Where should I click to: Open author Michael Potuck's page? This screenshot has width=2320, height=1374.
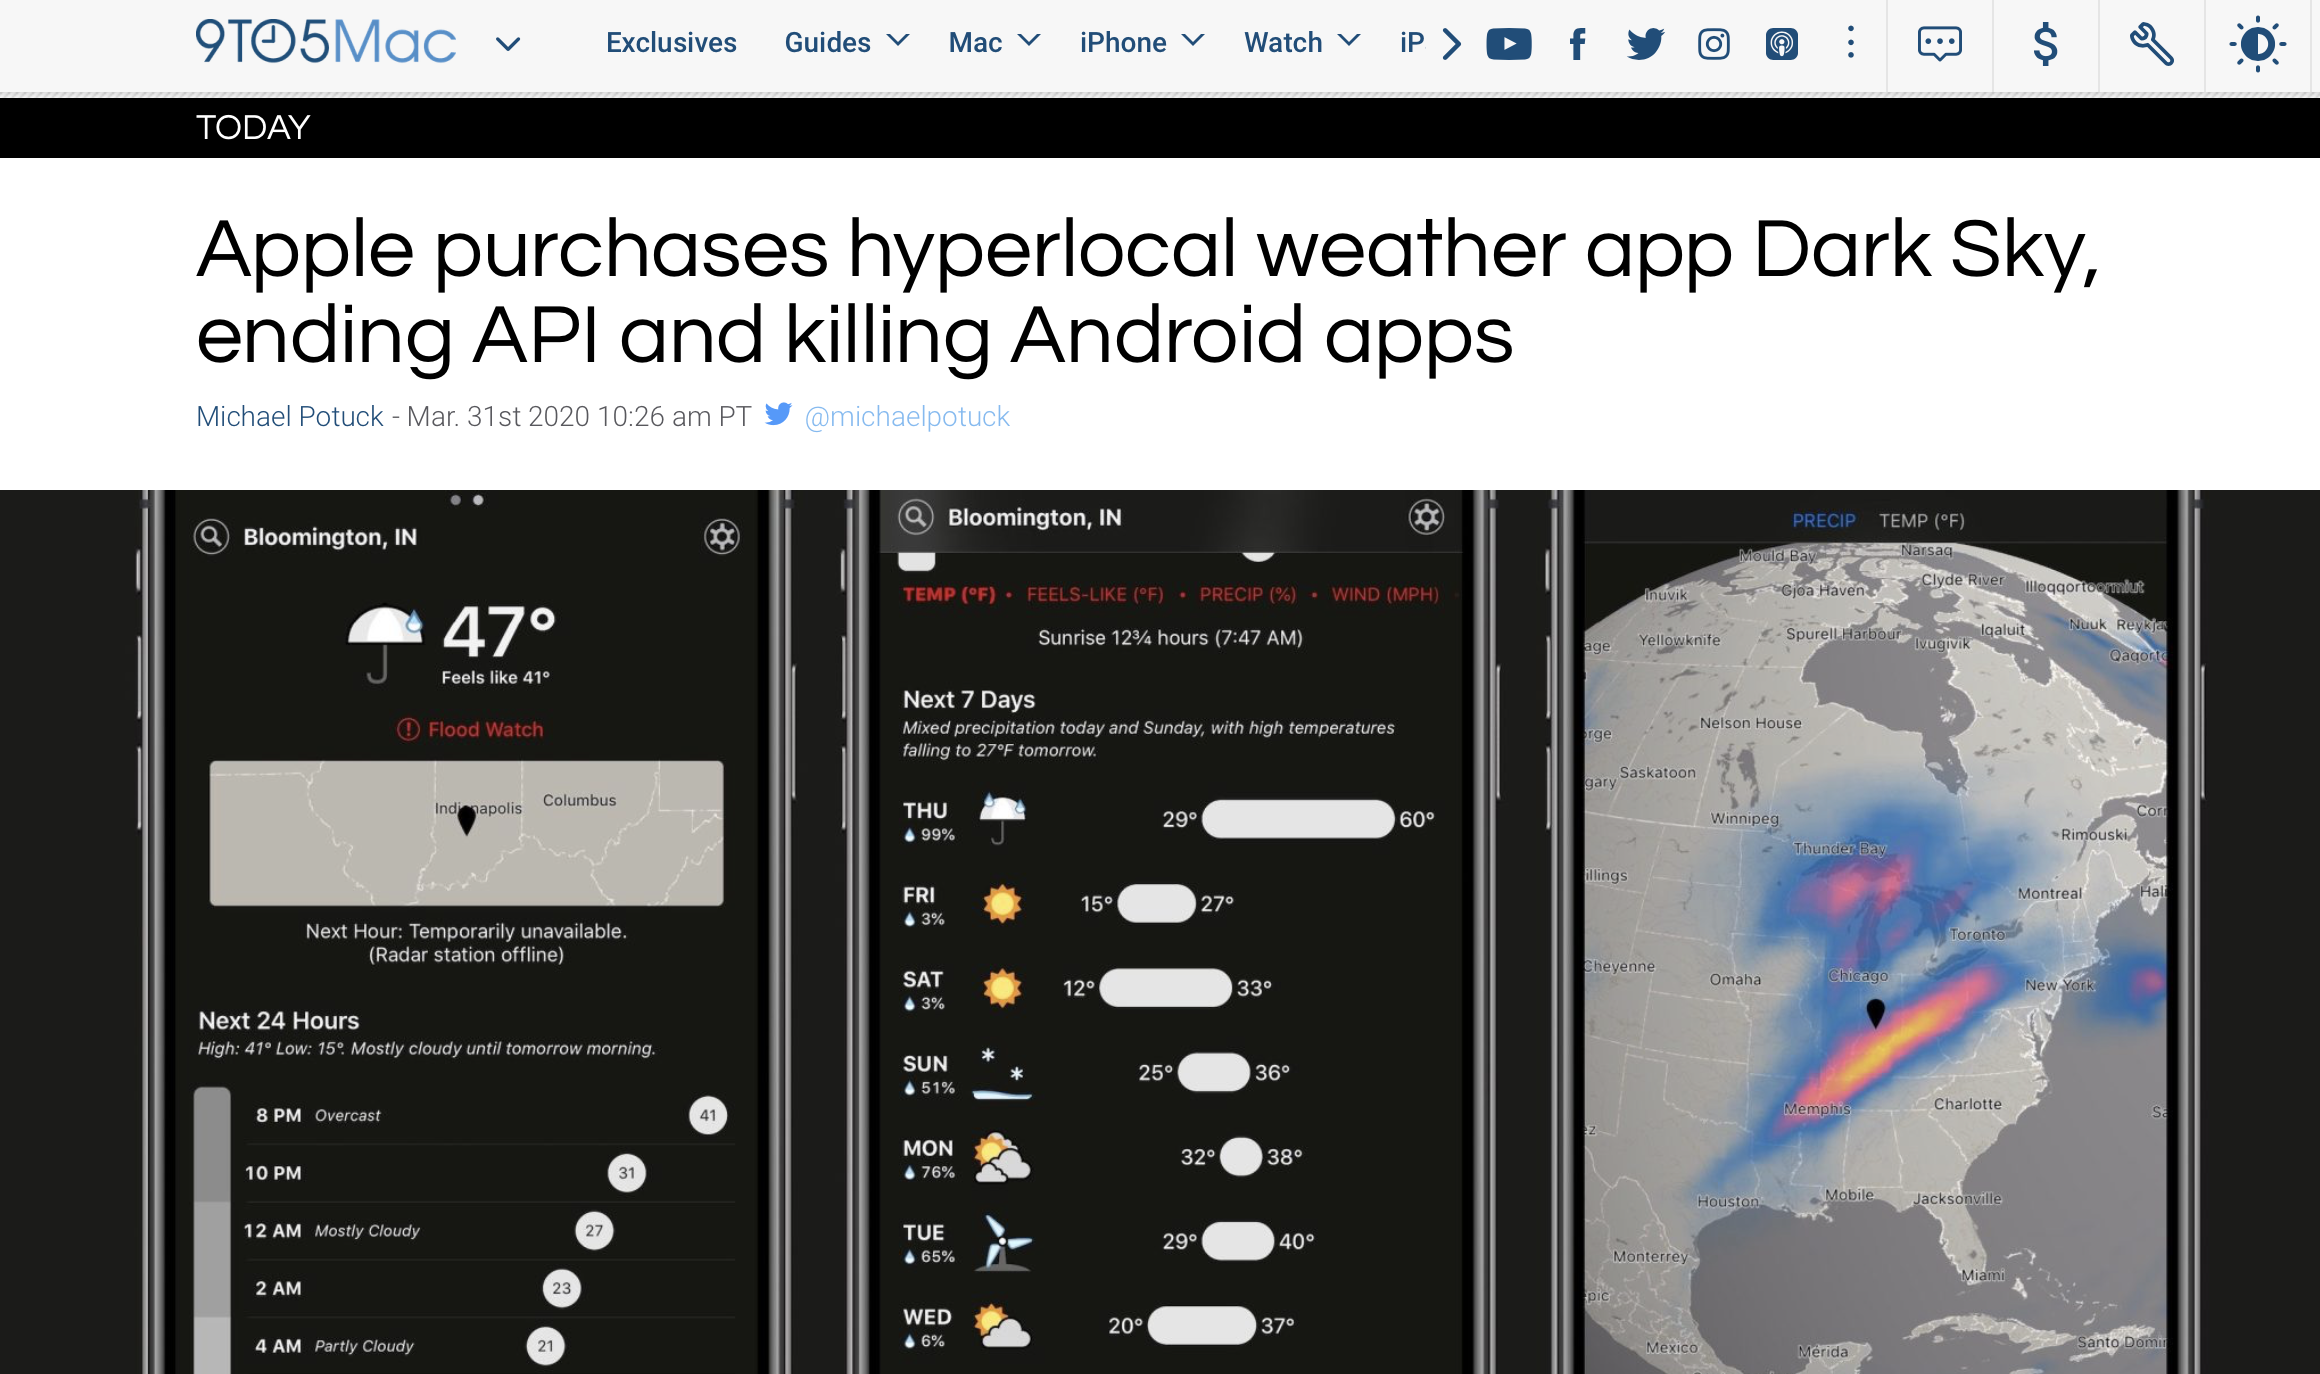(290, 416)
